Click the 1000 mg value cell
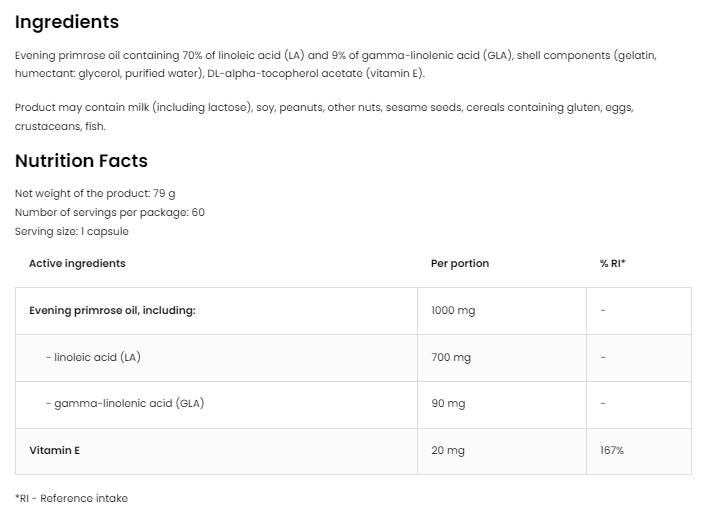This screenshot has width=707, height=516. coord(453,310)
